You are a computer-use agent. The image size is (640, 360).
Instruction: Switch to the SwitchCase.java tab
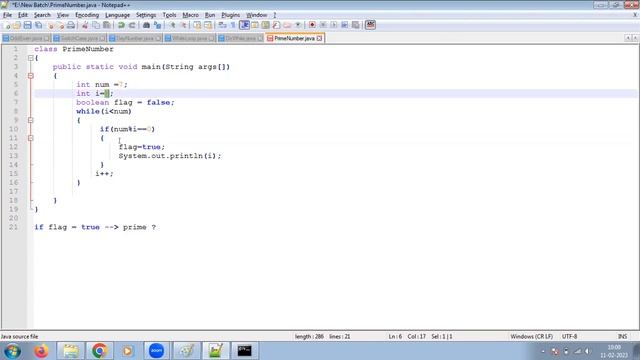(x=79, y=38)
